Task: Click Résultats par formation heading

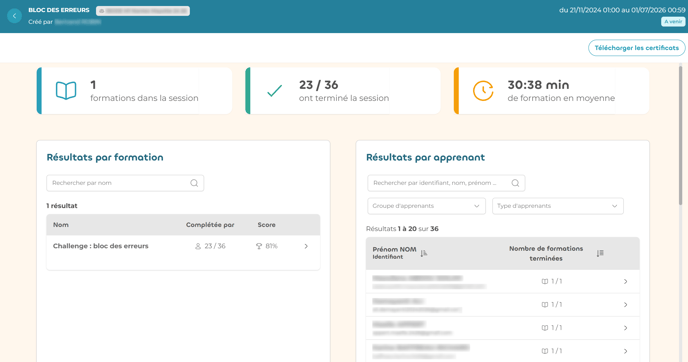Action: 105,158
